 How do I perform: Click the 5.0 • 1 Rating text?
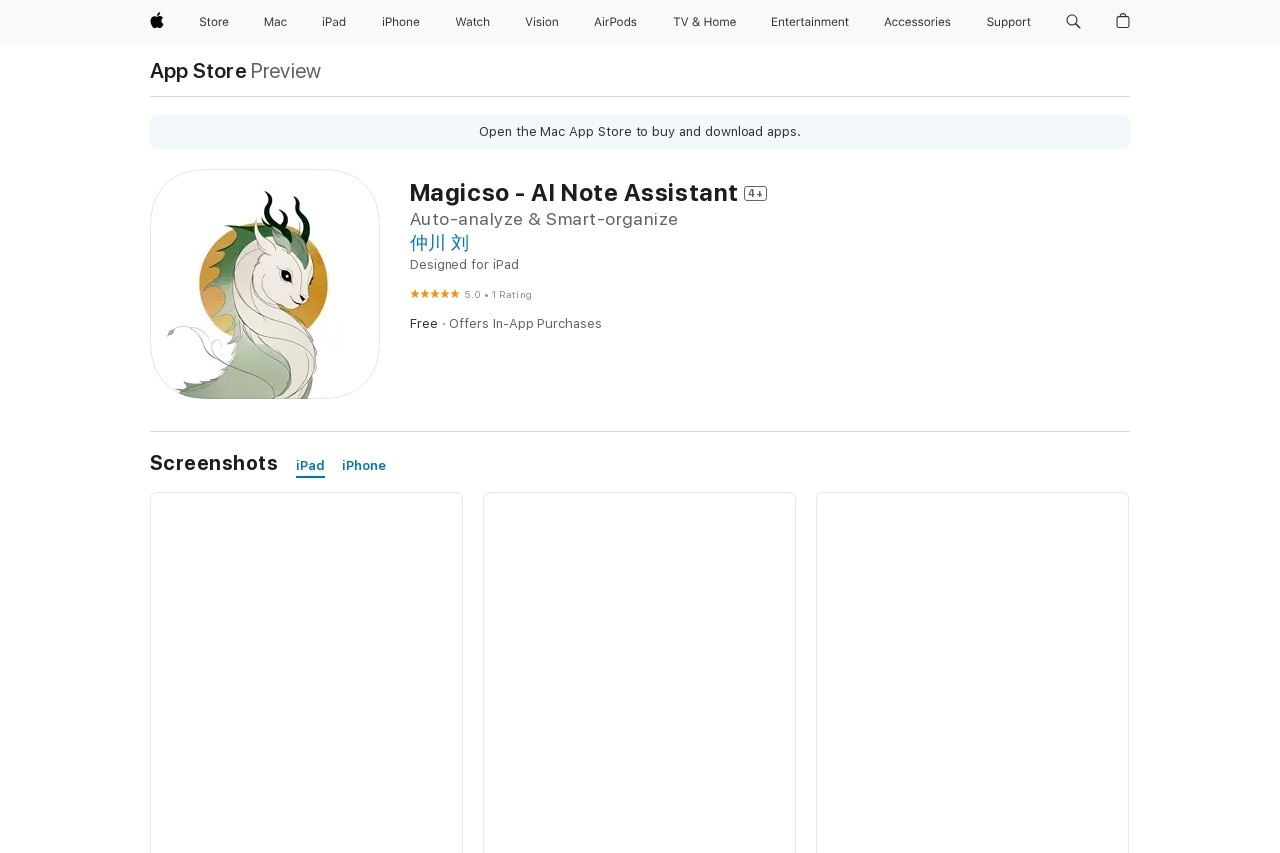pos(498,295)
